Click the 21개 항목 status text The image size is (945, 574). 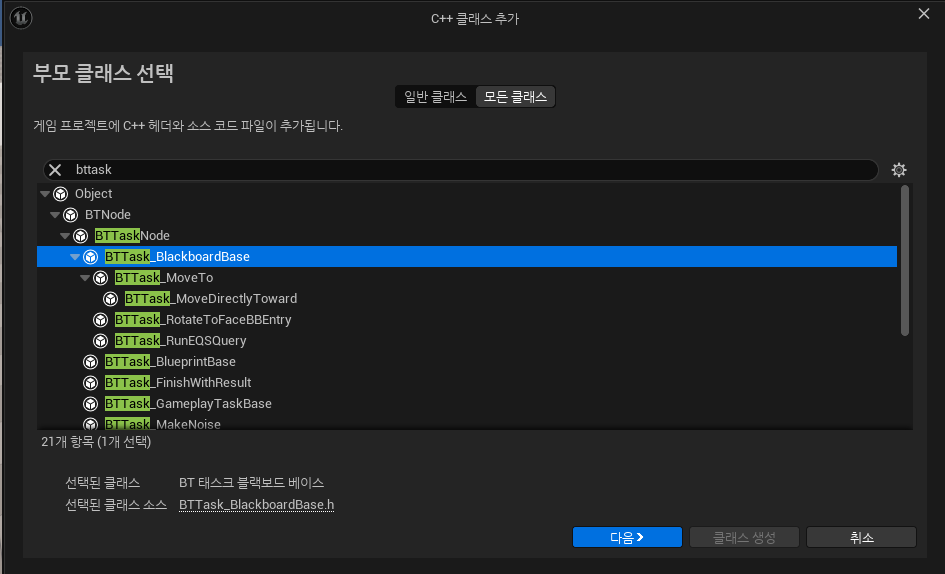point(96,442)
